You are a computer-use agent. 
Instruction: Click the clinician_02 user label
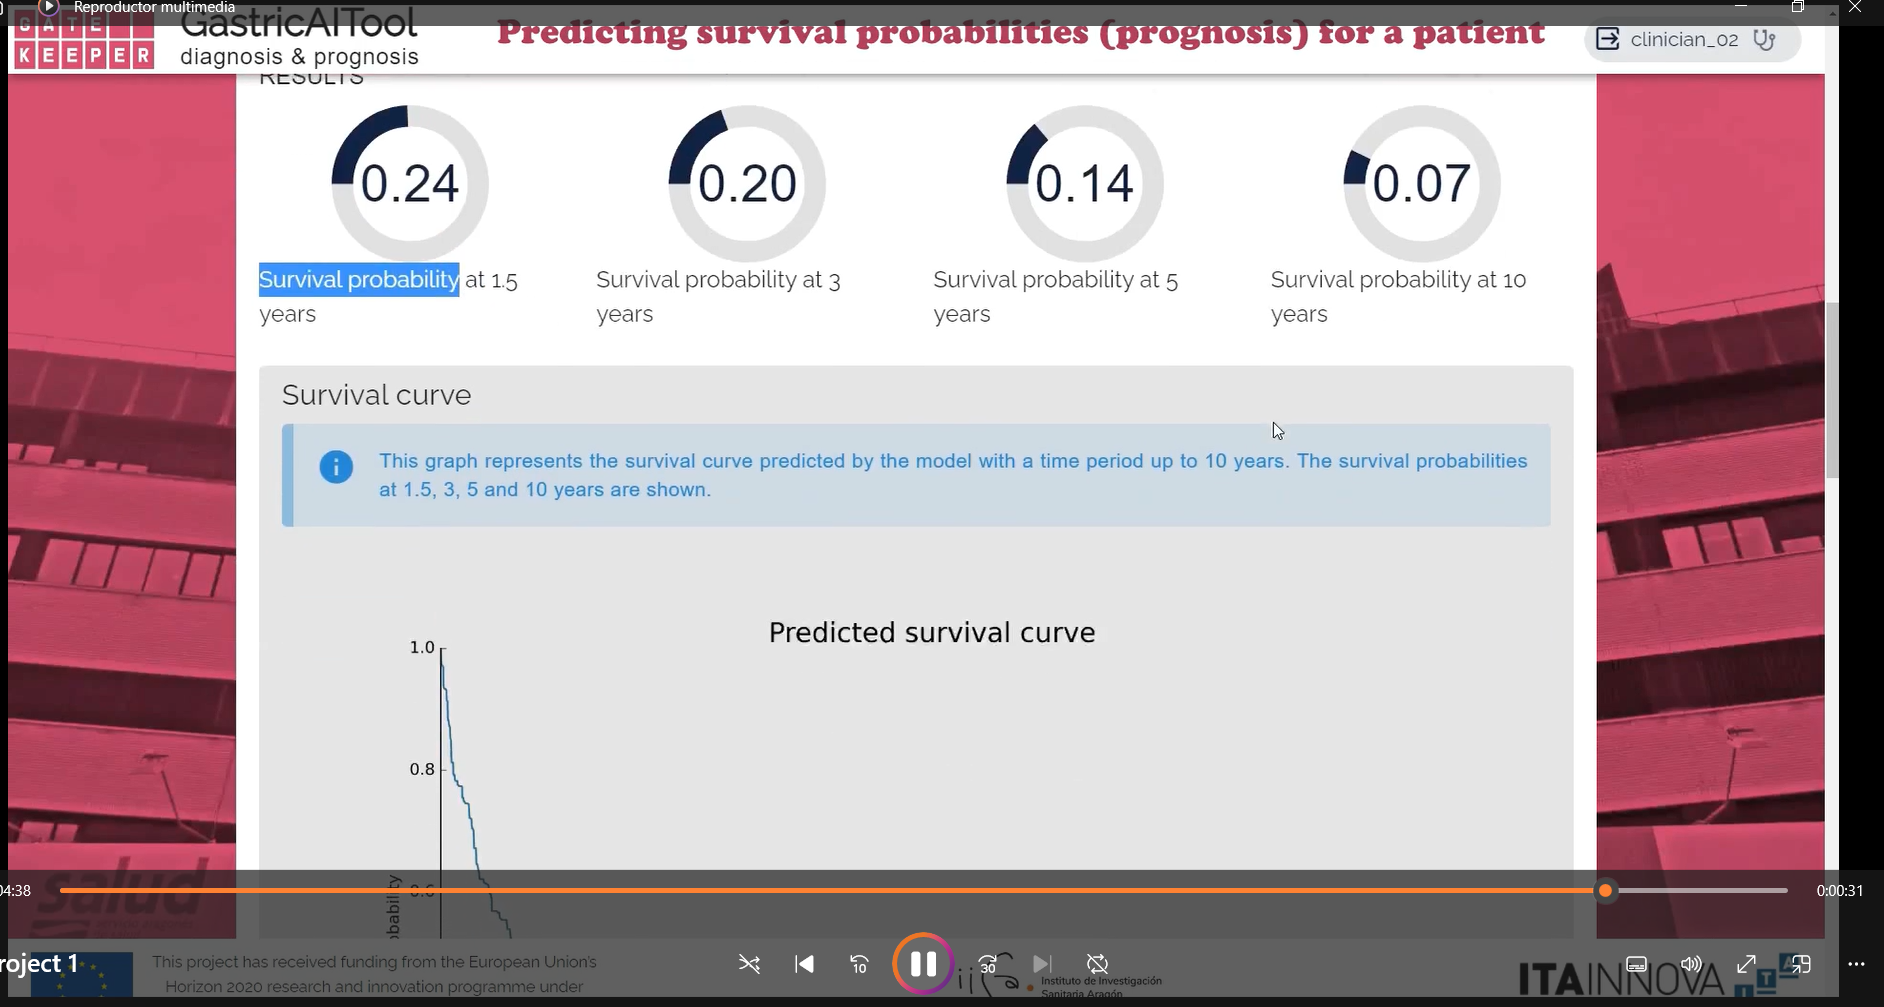1684,40
